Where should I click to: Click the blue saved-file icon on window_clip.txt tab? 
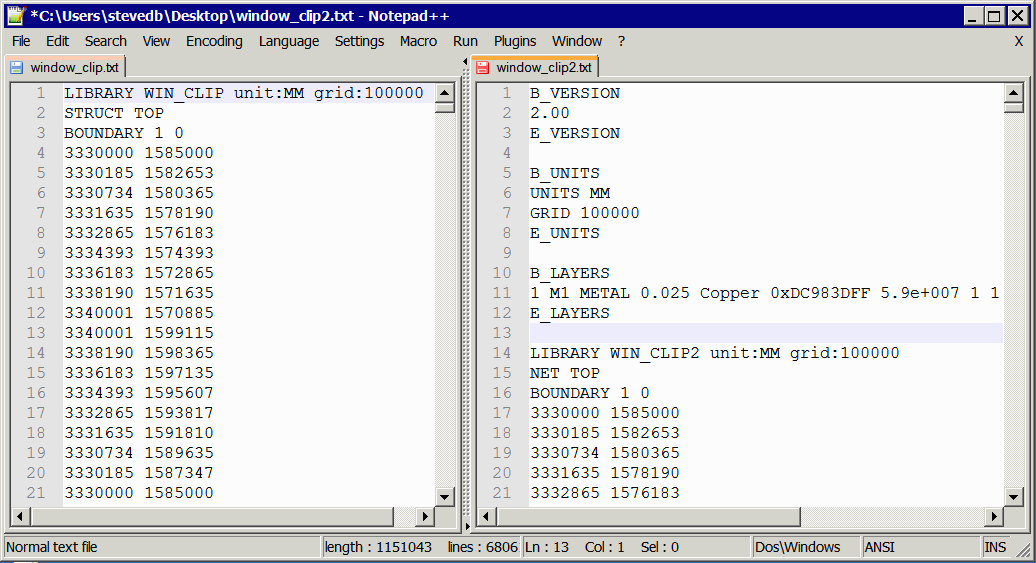(17, 67)
